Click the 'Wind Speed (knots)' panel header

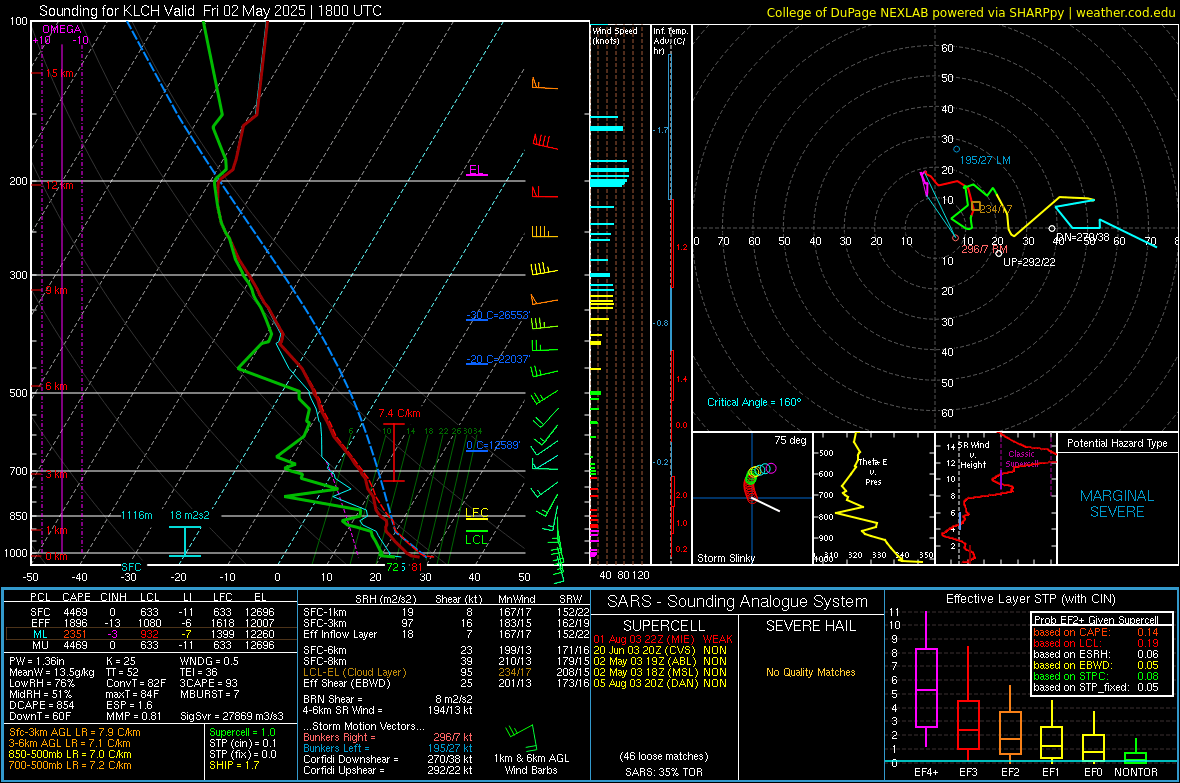pos(615,35)
